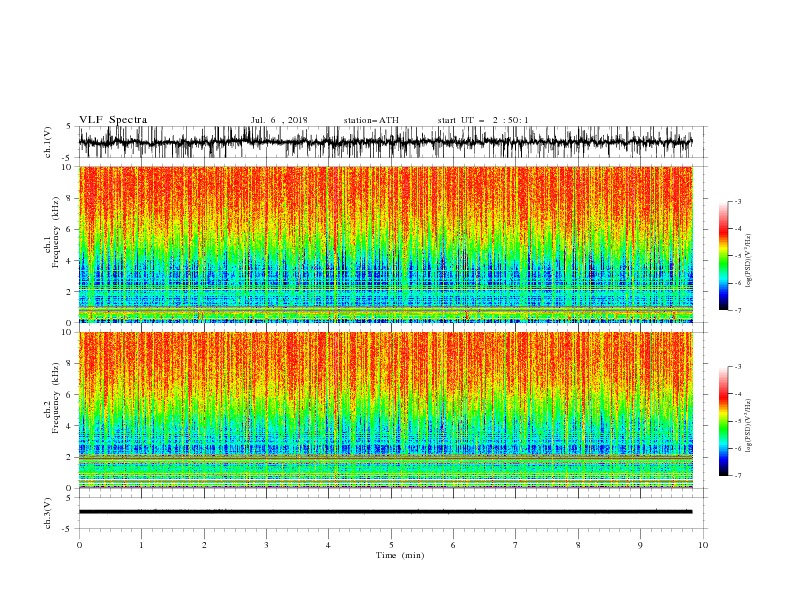Click the 'ch.3(V)' axis label

pyautogui.click(x=48, y=513)
